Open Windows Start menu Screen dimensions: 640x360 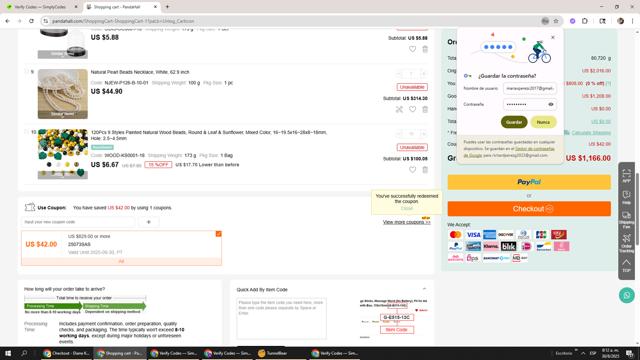(x=8, y=353)
